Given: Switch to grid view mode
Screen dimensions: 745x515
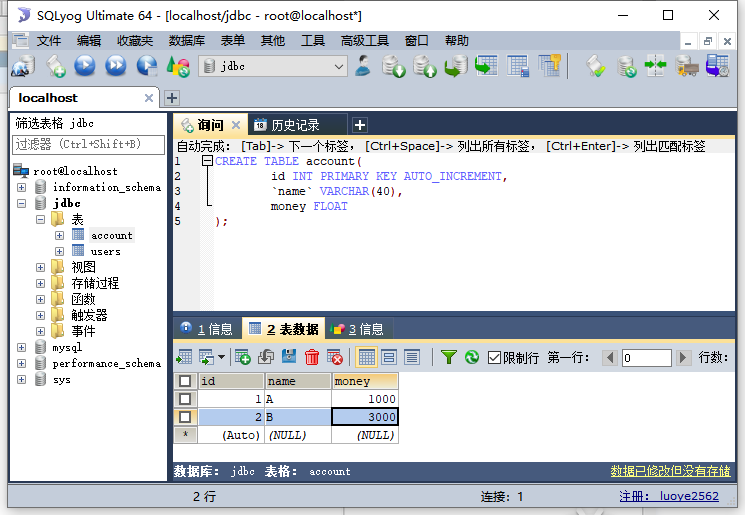Looking at the screenshot, I should pos(366,357).
